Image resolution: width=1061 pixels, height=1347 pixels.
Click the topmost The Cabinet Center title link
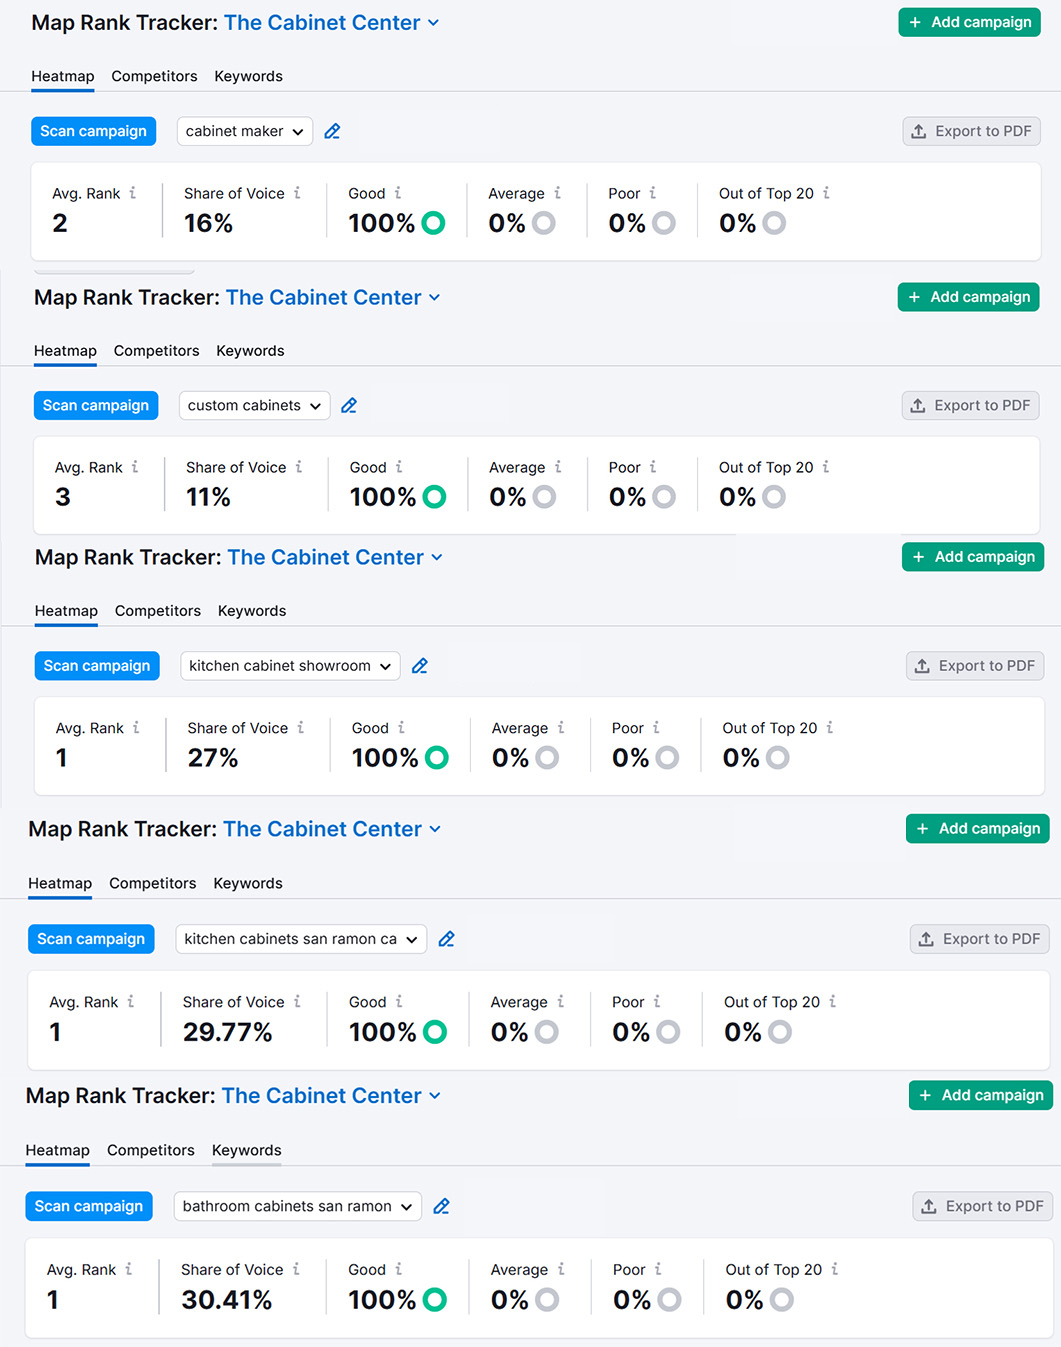click(322, 23)
